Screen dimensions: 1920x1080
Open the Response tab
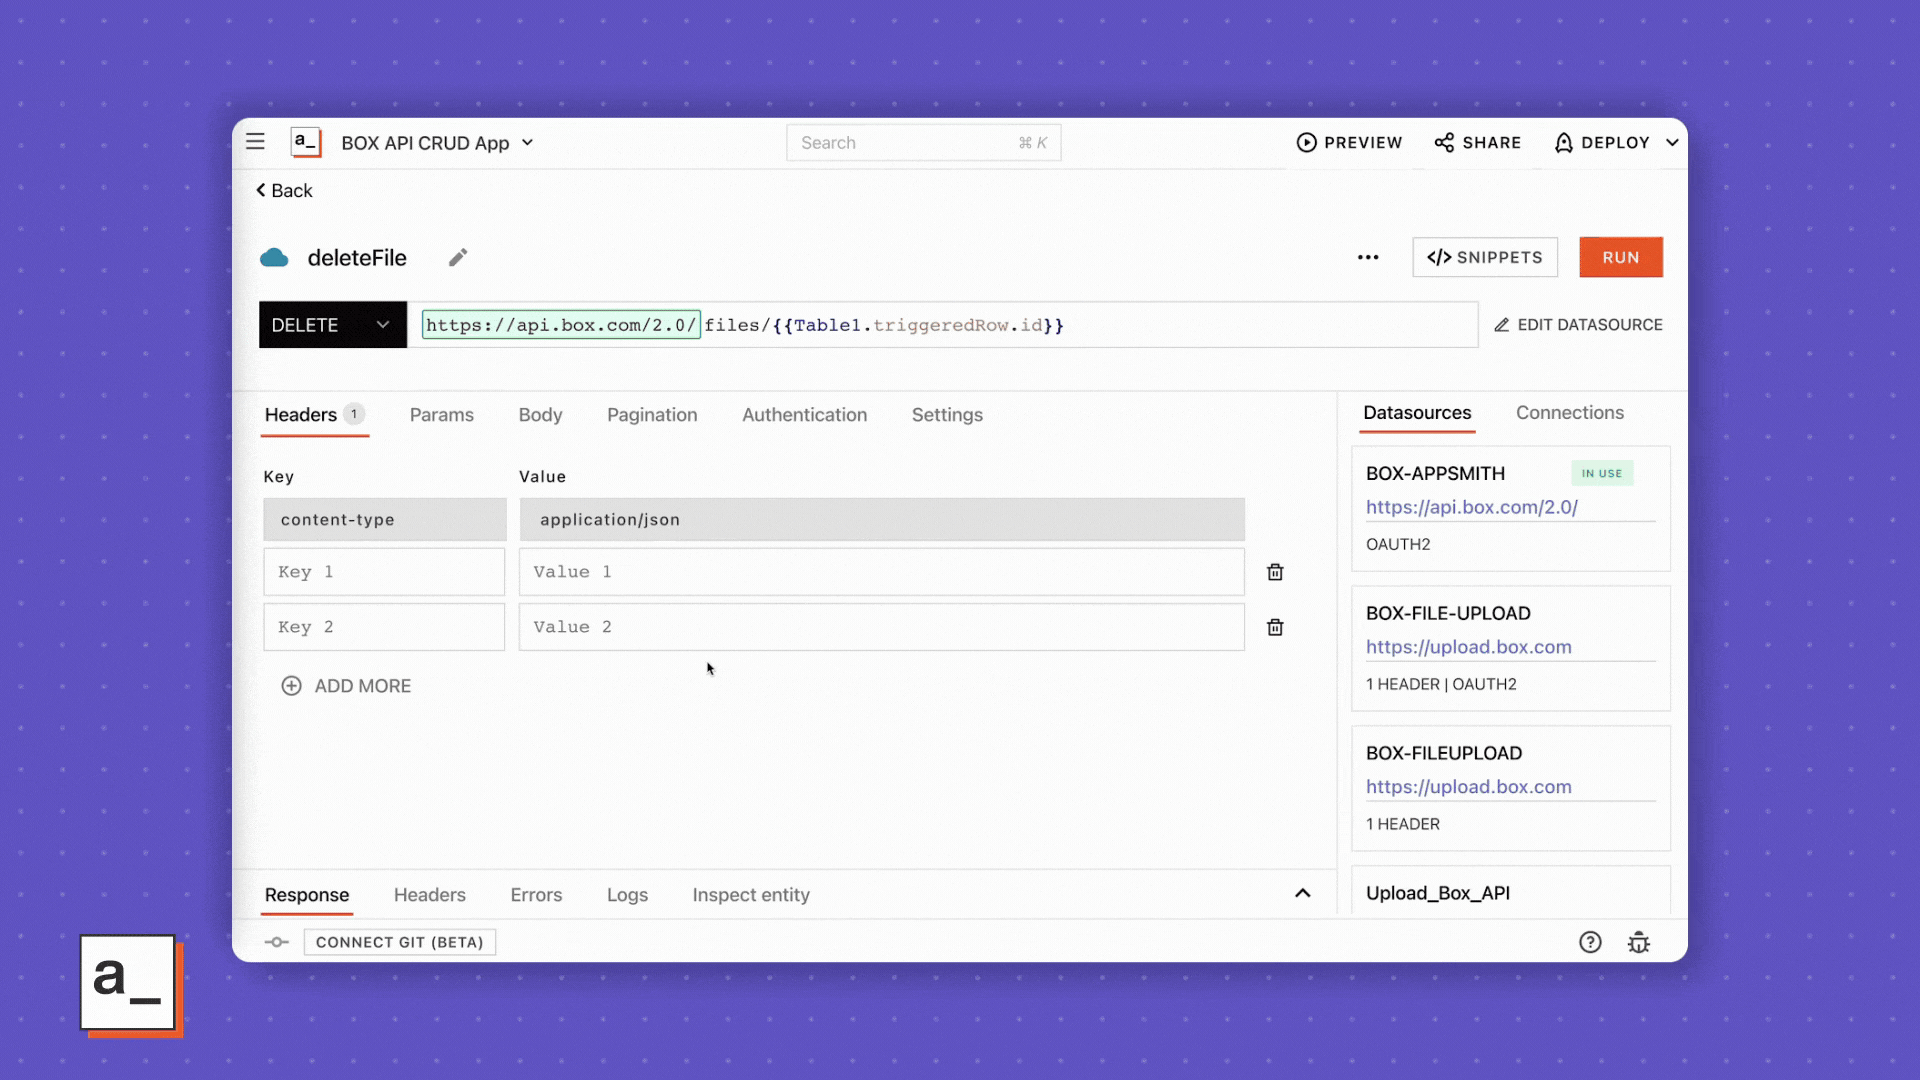coord(307,895)
